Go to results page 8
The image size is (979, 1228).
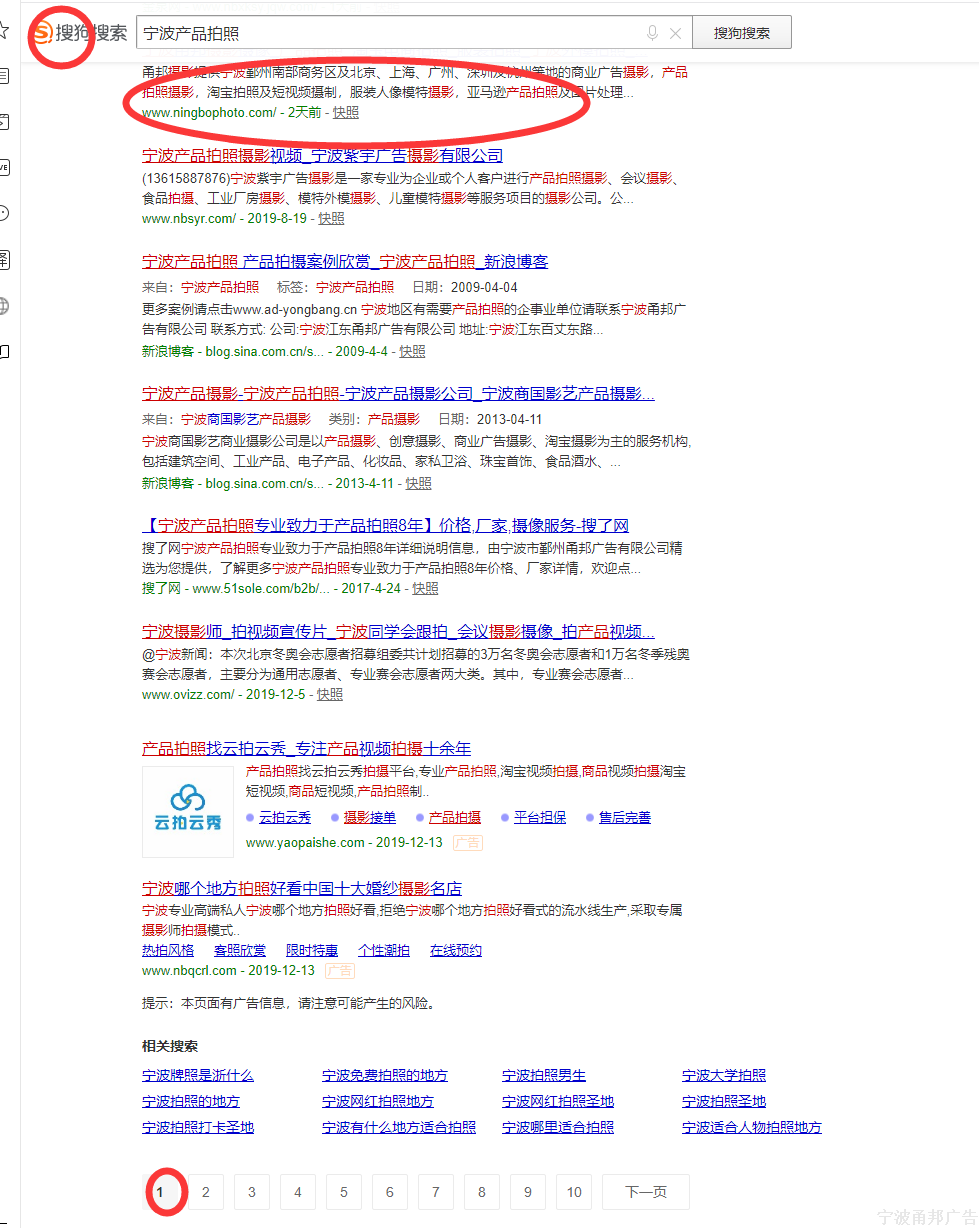coord(482,1192)
